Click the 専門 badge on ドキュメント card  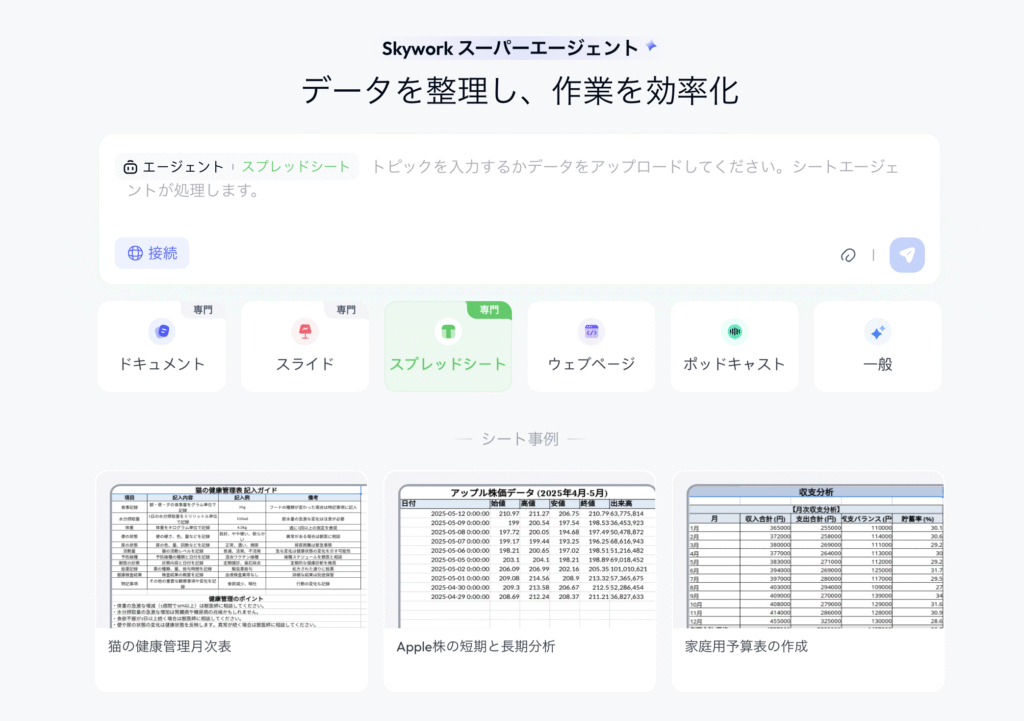click(203, 310)
